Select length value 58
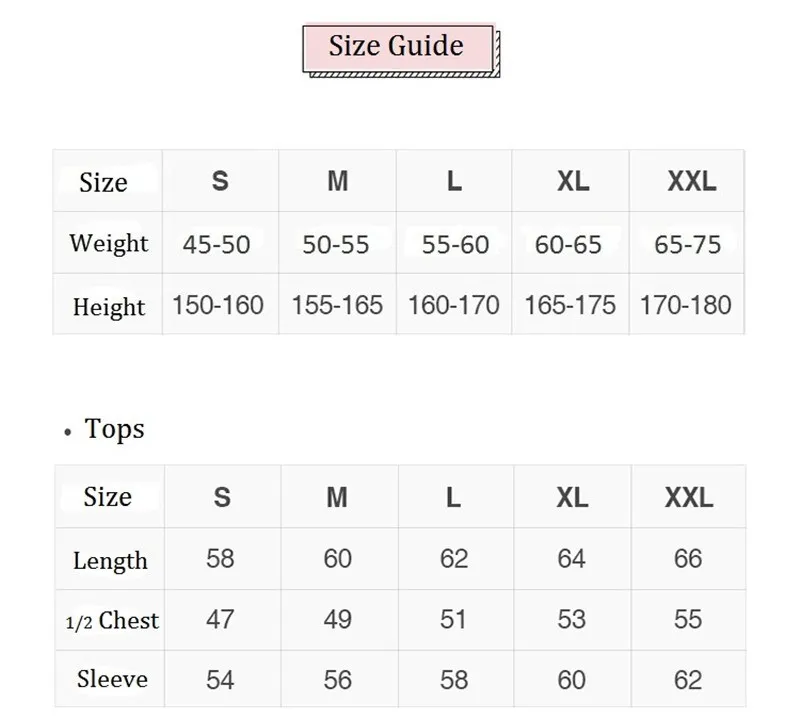800x718 pixels. tap(220, 558)
